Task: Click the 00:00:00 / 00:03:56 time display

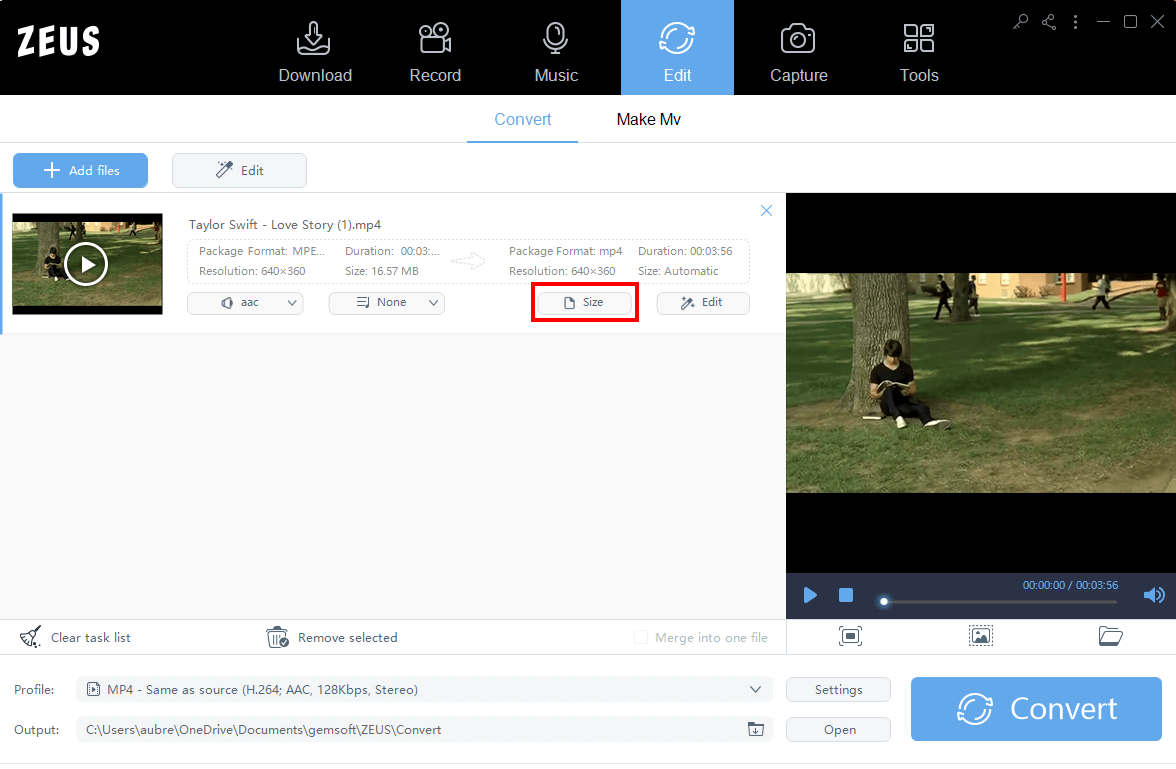Action: (x=1070, y=584)
